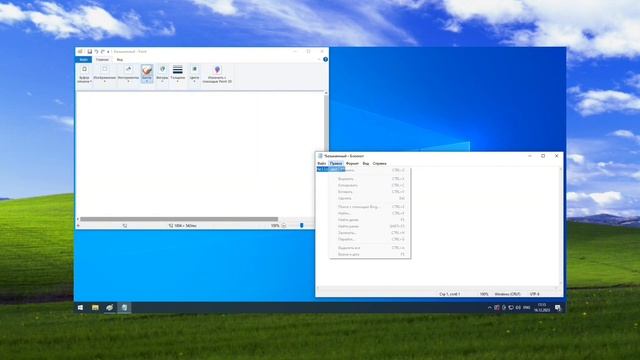The height and width of the screenshot is (360, 640).
Task: Click the volume speaker icon in system tray
Action: tap(518, 308)
